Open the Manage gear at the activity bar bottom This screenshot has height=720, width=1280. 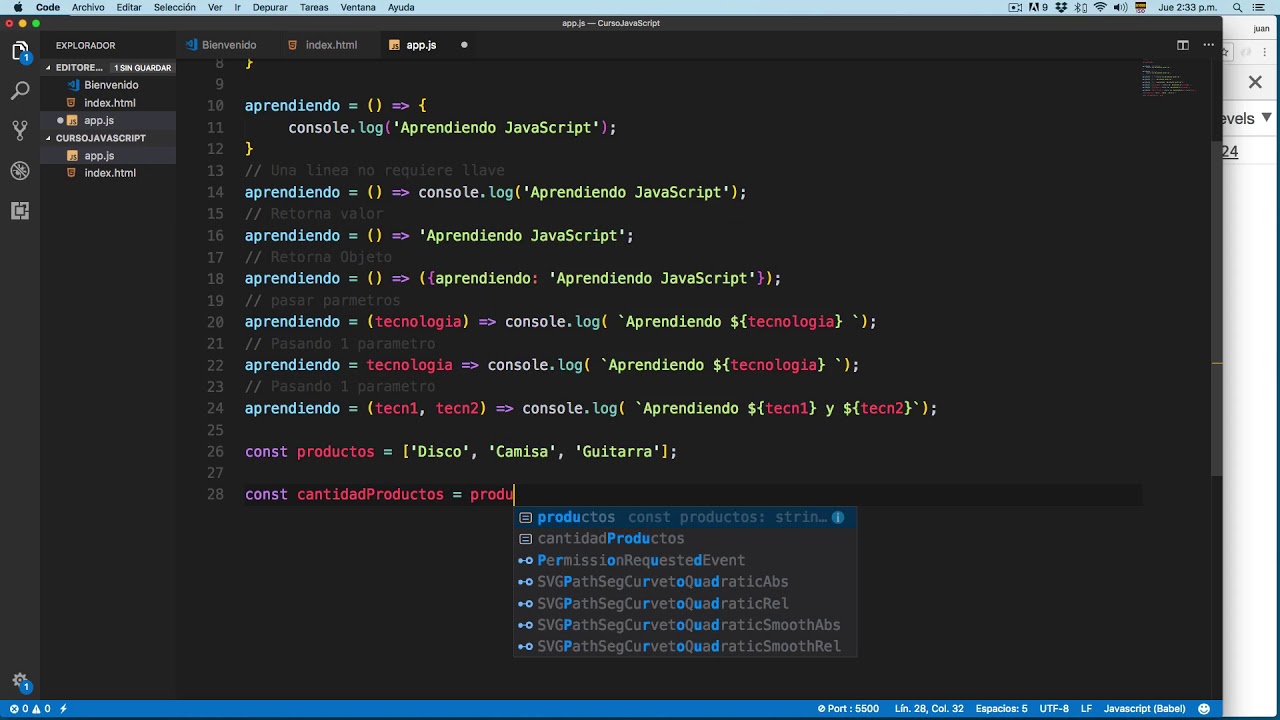coord(20,682)
